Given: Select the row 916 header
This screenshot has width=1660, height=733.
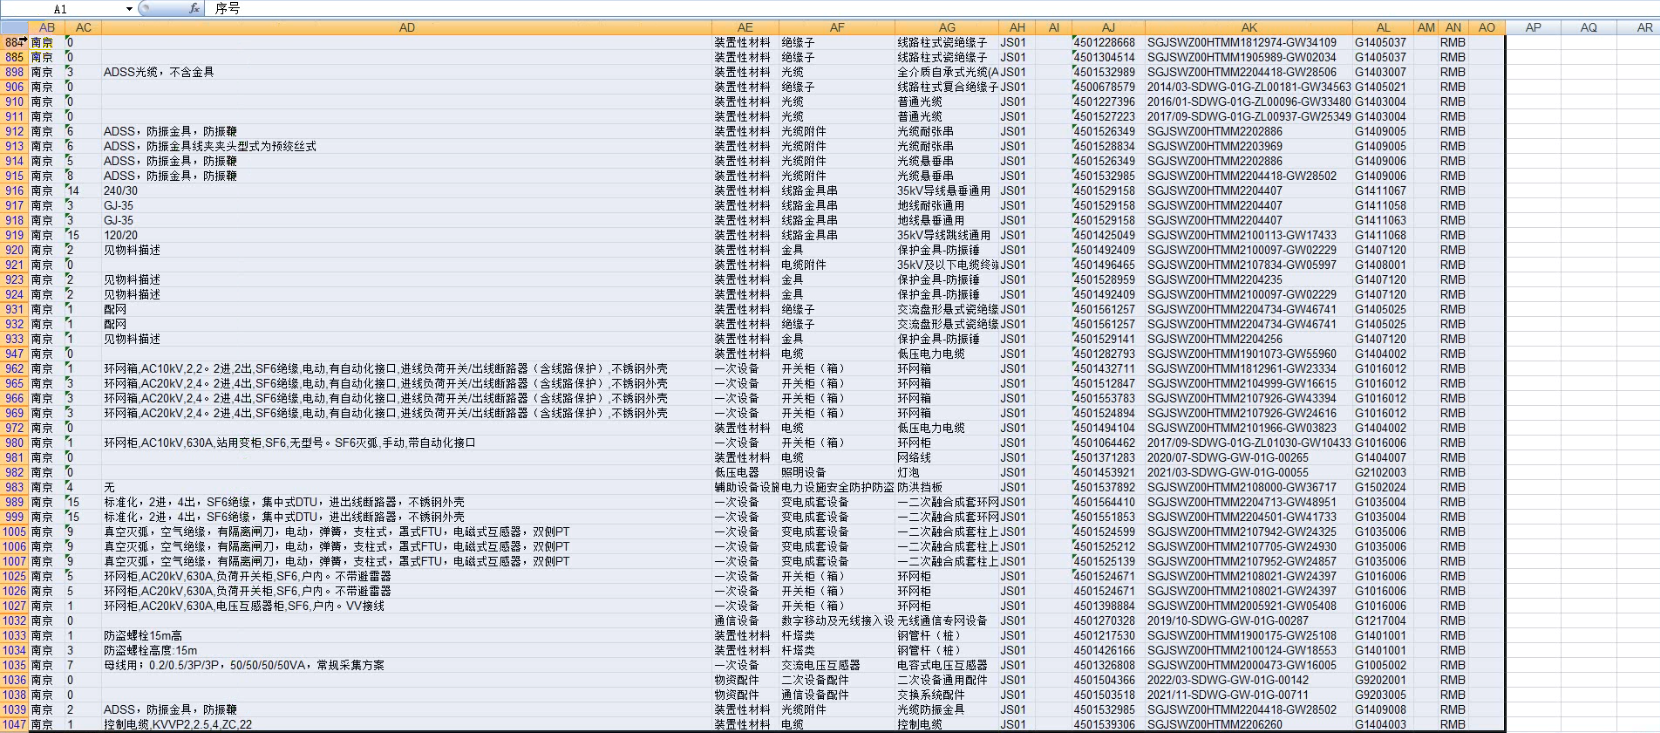Looking at the screenshot, I should [14, 191].
